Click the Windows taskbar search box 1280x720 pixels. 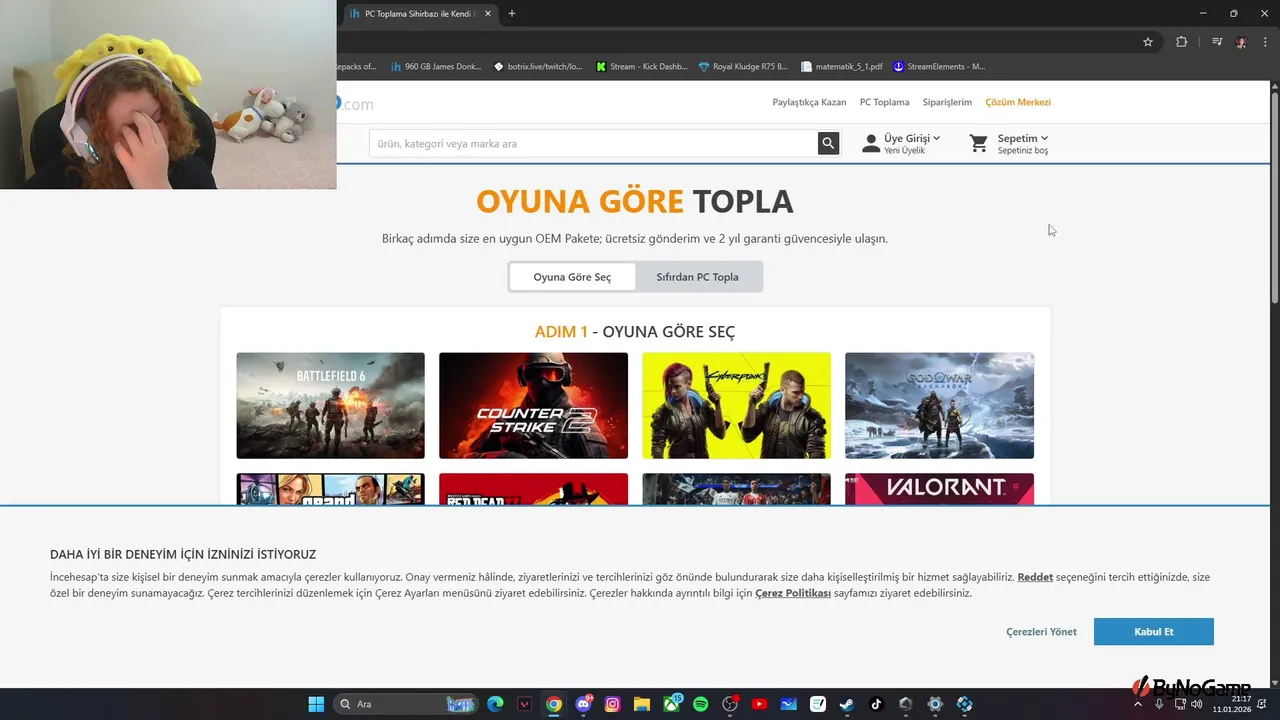pyautogui.click(x=404, y=704)
